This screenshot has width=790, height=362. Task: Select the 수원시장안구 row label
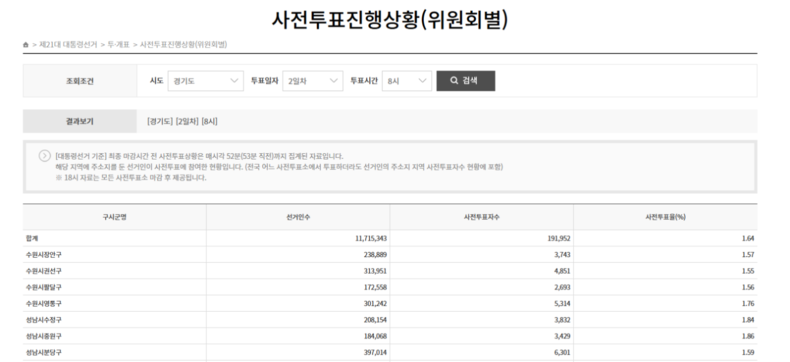tap(44, 255)
